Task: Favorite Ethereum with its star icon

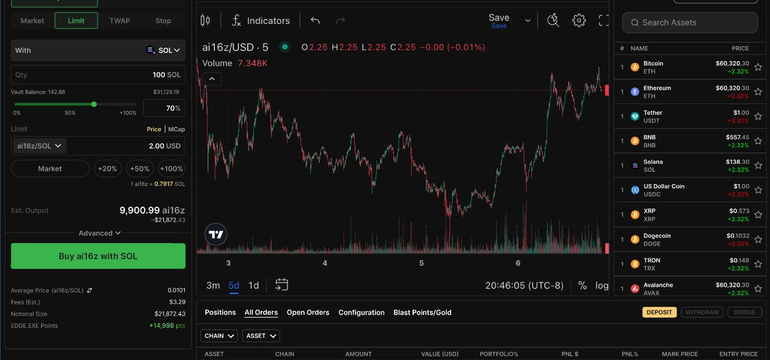Action: pos(758,92)
